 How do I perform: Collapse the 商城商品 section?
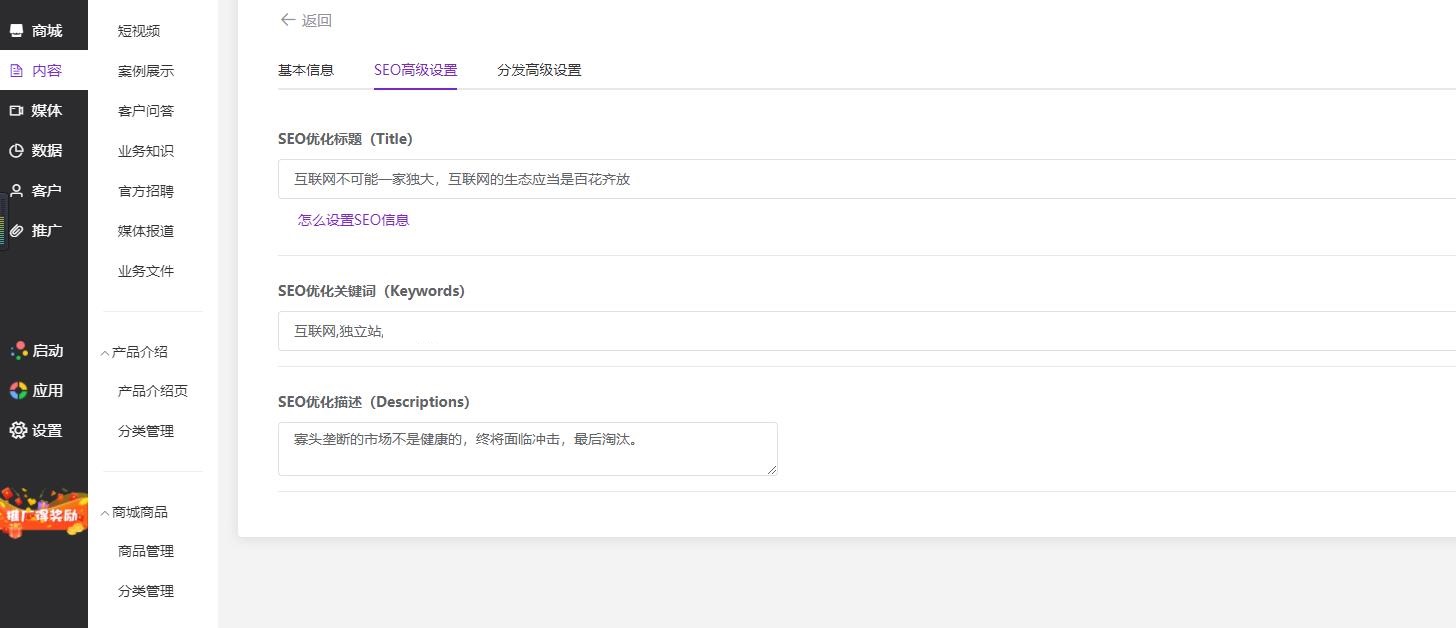click(x=105, y=513)
